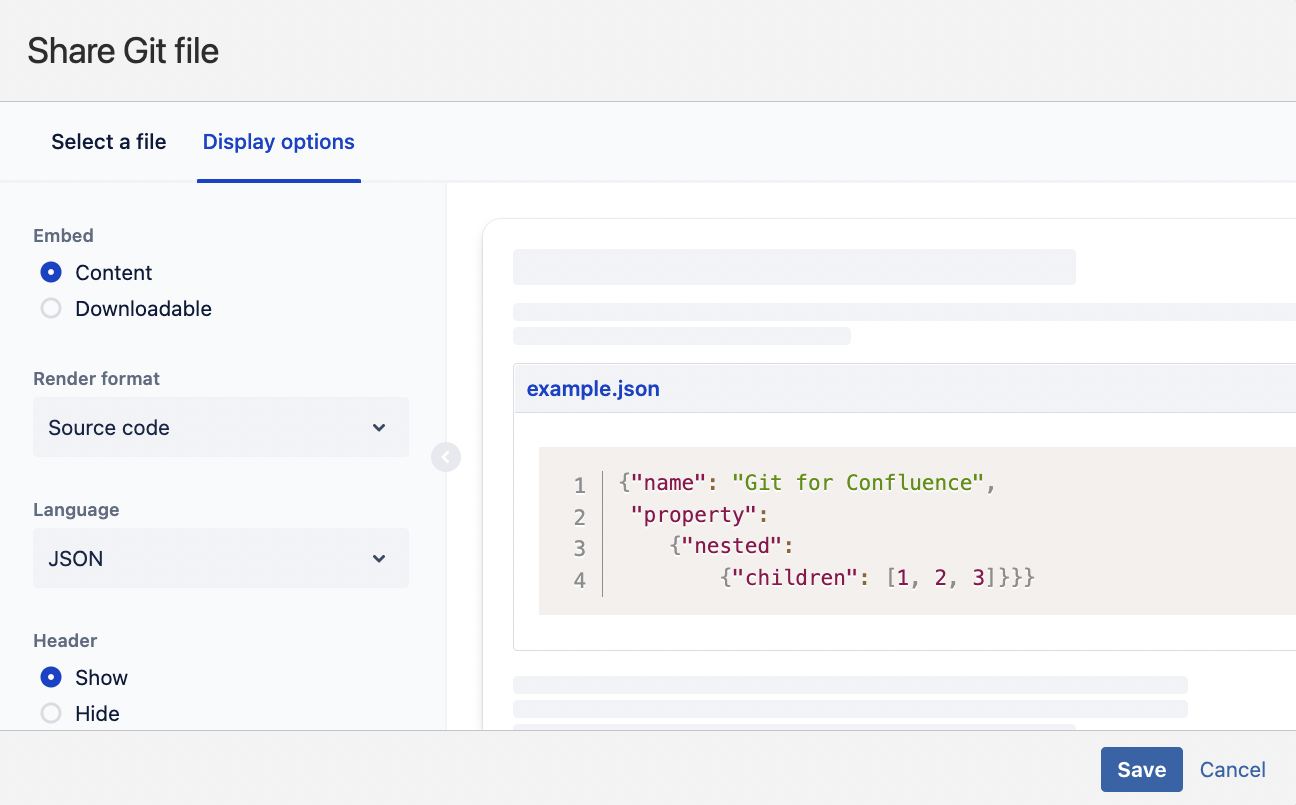
Task: Click the Render format label
Action: [x=96, y=379]
